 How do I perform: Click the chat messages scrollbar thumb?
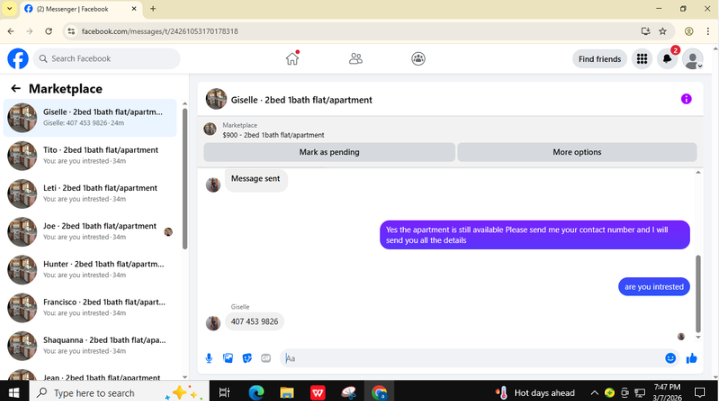pos(698,293)
